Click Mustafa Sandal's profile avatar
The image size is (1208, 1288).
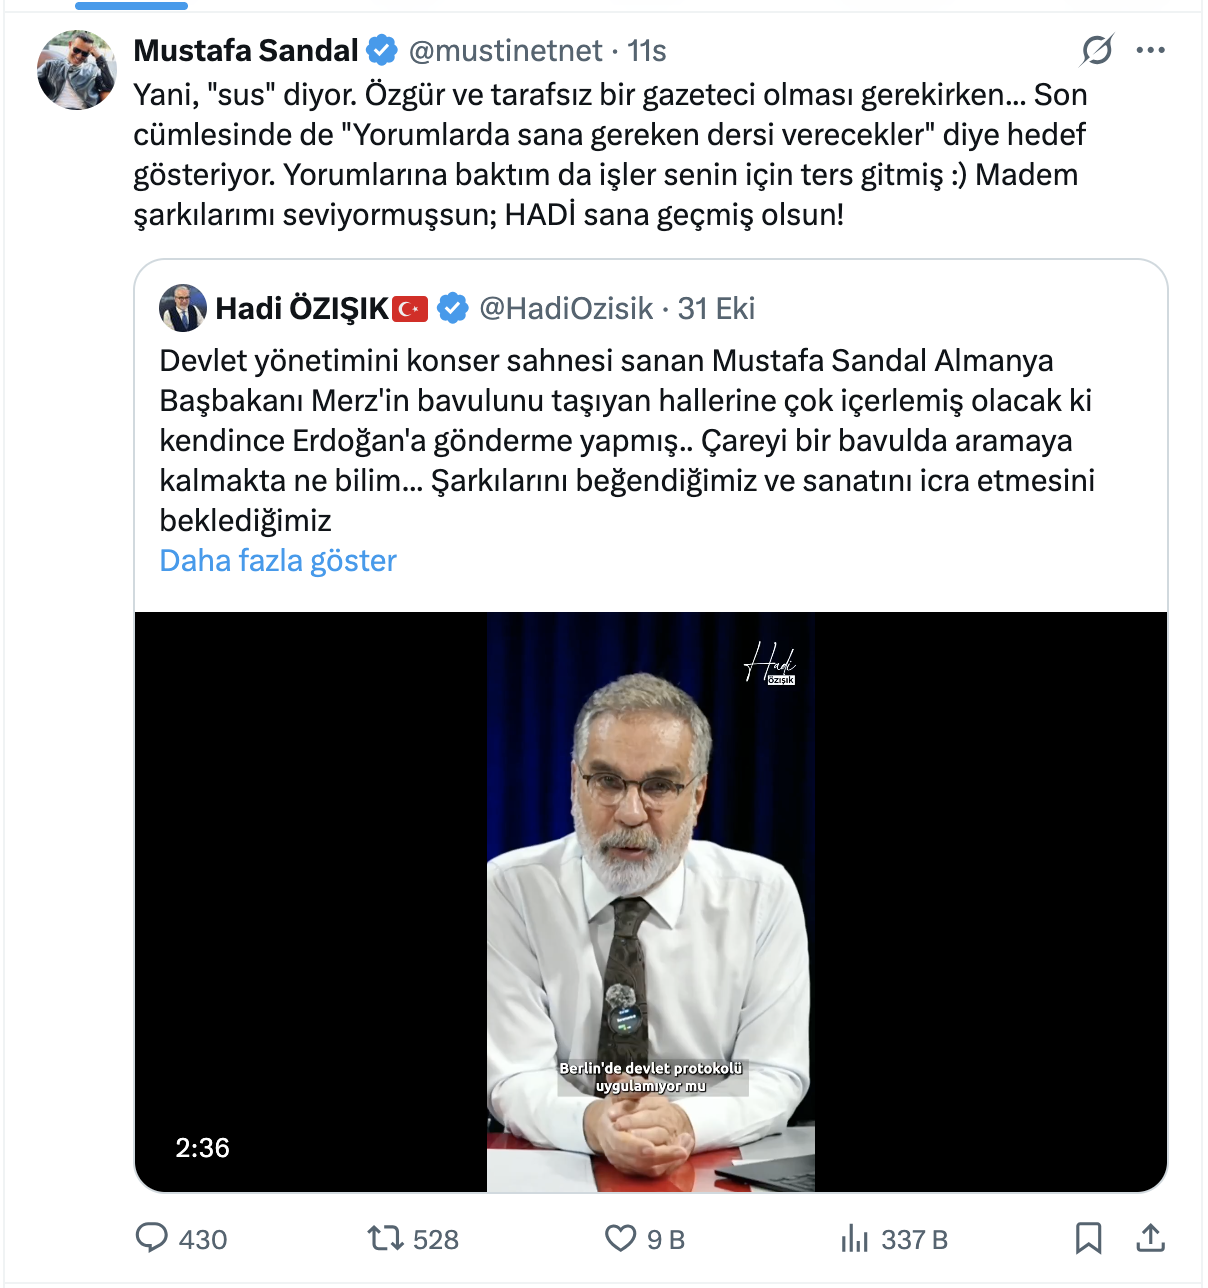click(77, 69)
